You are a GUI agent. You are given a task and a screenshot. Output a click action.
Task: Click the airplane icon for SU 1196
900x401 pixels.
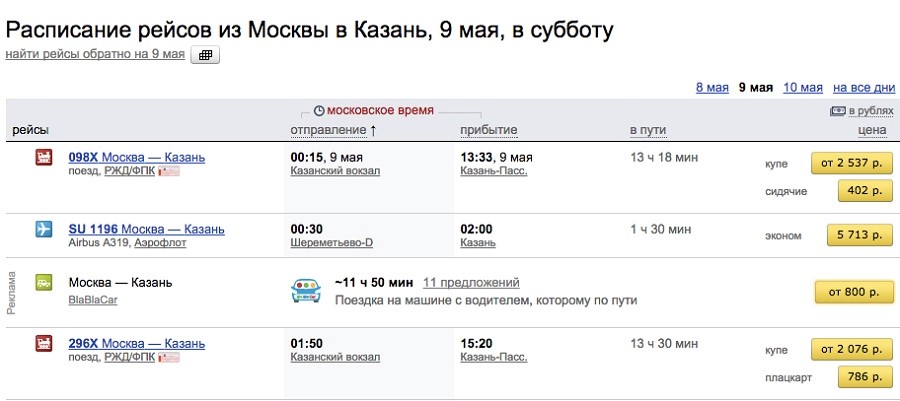click(x=43, y=231)
